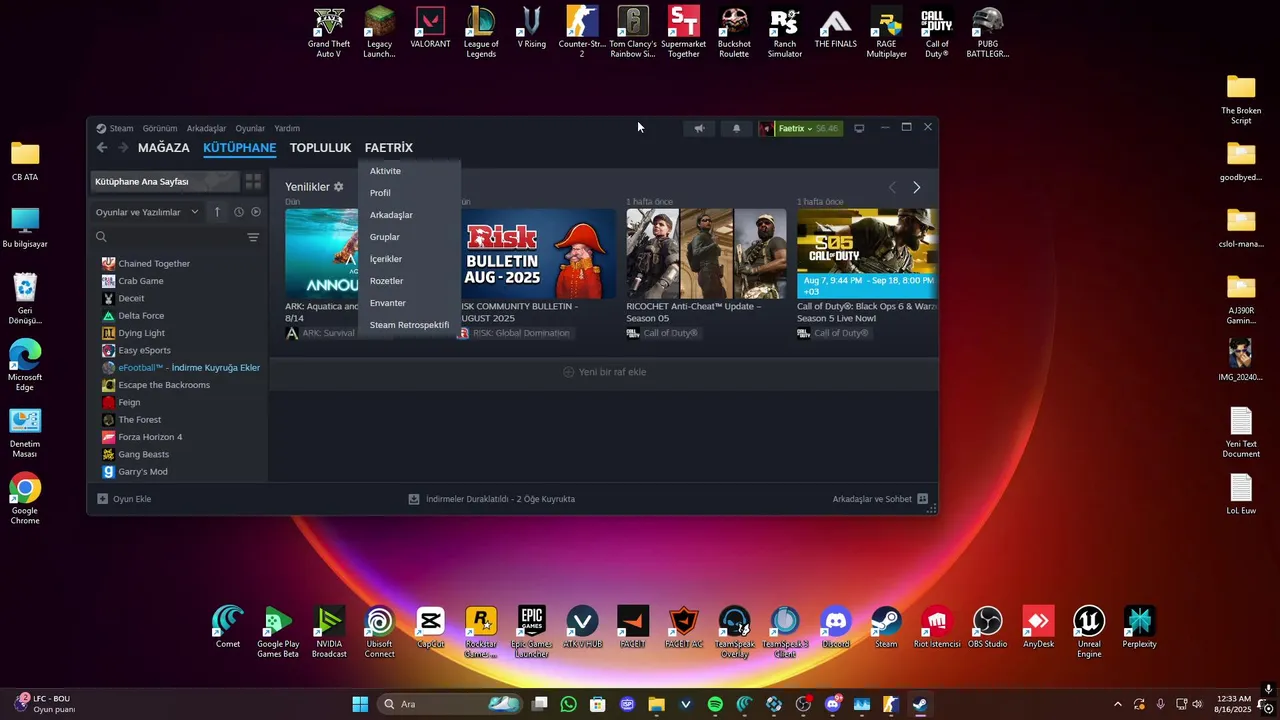This screenshot has height=720, width=1280.
Task: Open the downloads status İndirmeler Duraklatıldı
Action: point(491,499)
